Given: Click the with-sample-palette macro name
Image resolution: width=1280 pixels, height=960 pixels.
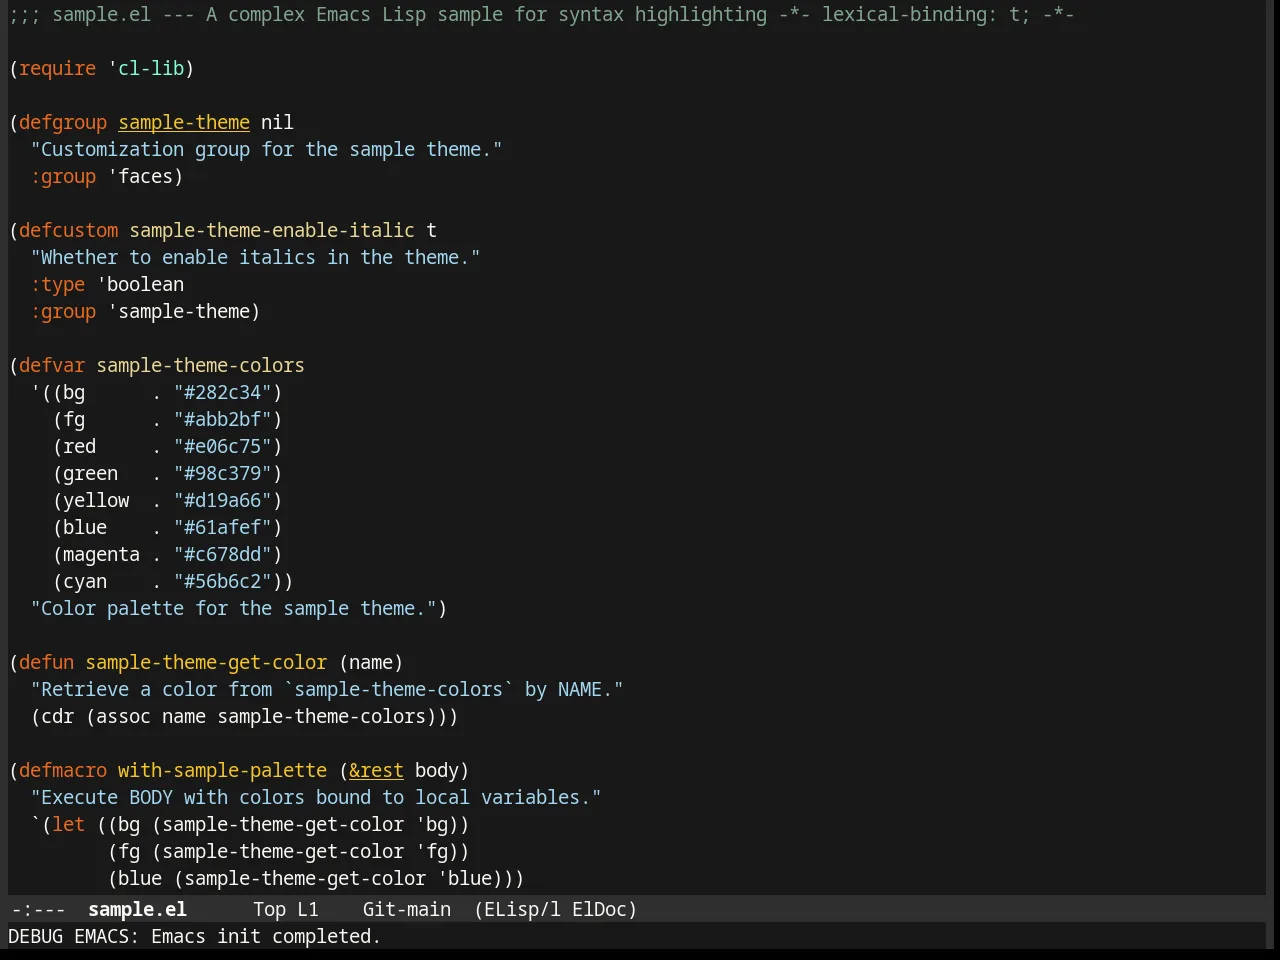Looking at the screenshot, I should pyautogui.click(x=222, y=770).
